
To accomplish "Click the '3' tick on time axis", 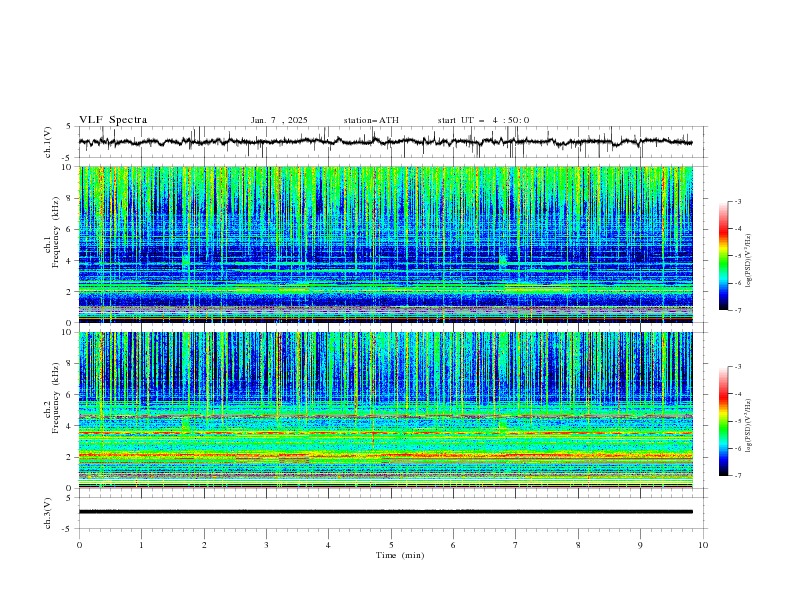I will [x=266, y=545].
